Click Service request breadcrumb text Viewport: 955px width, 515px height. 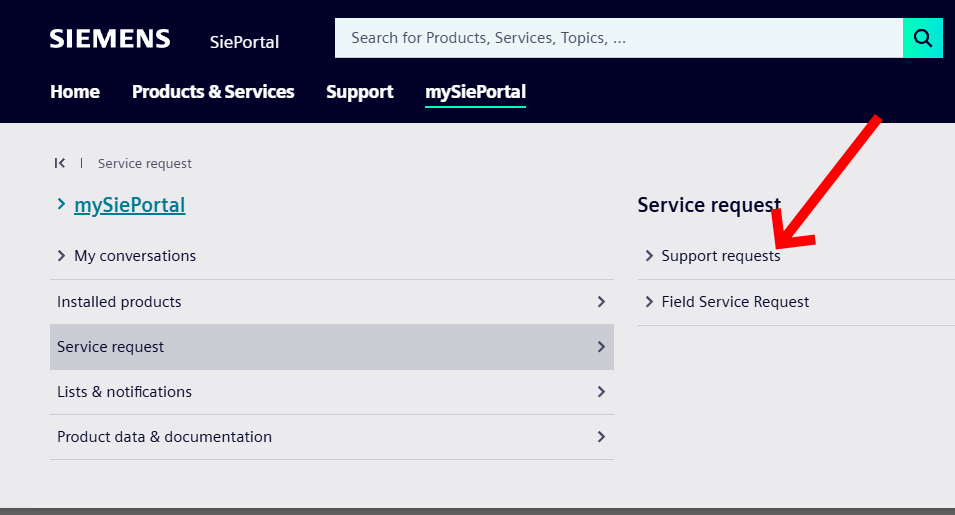coord(145,163)
